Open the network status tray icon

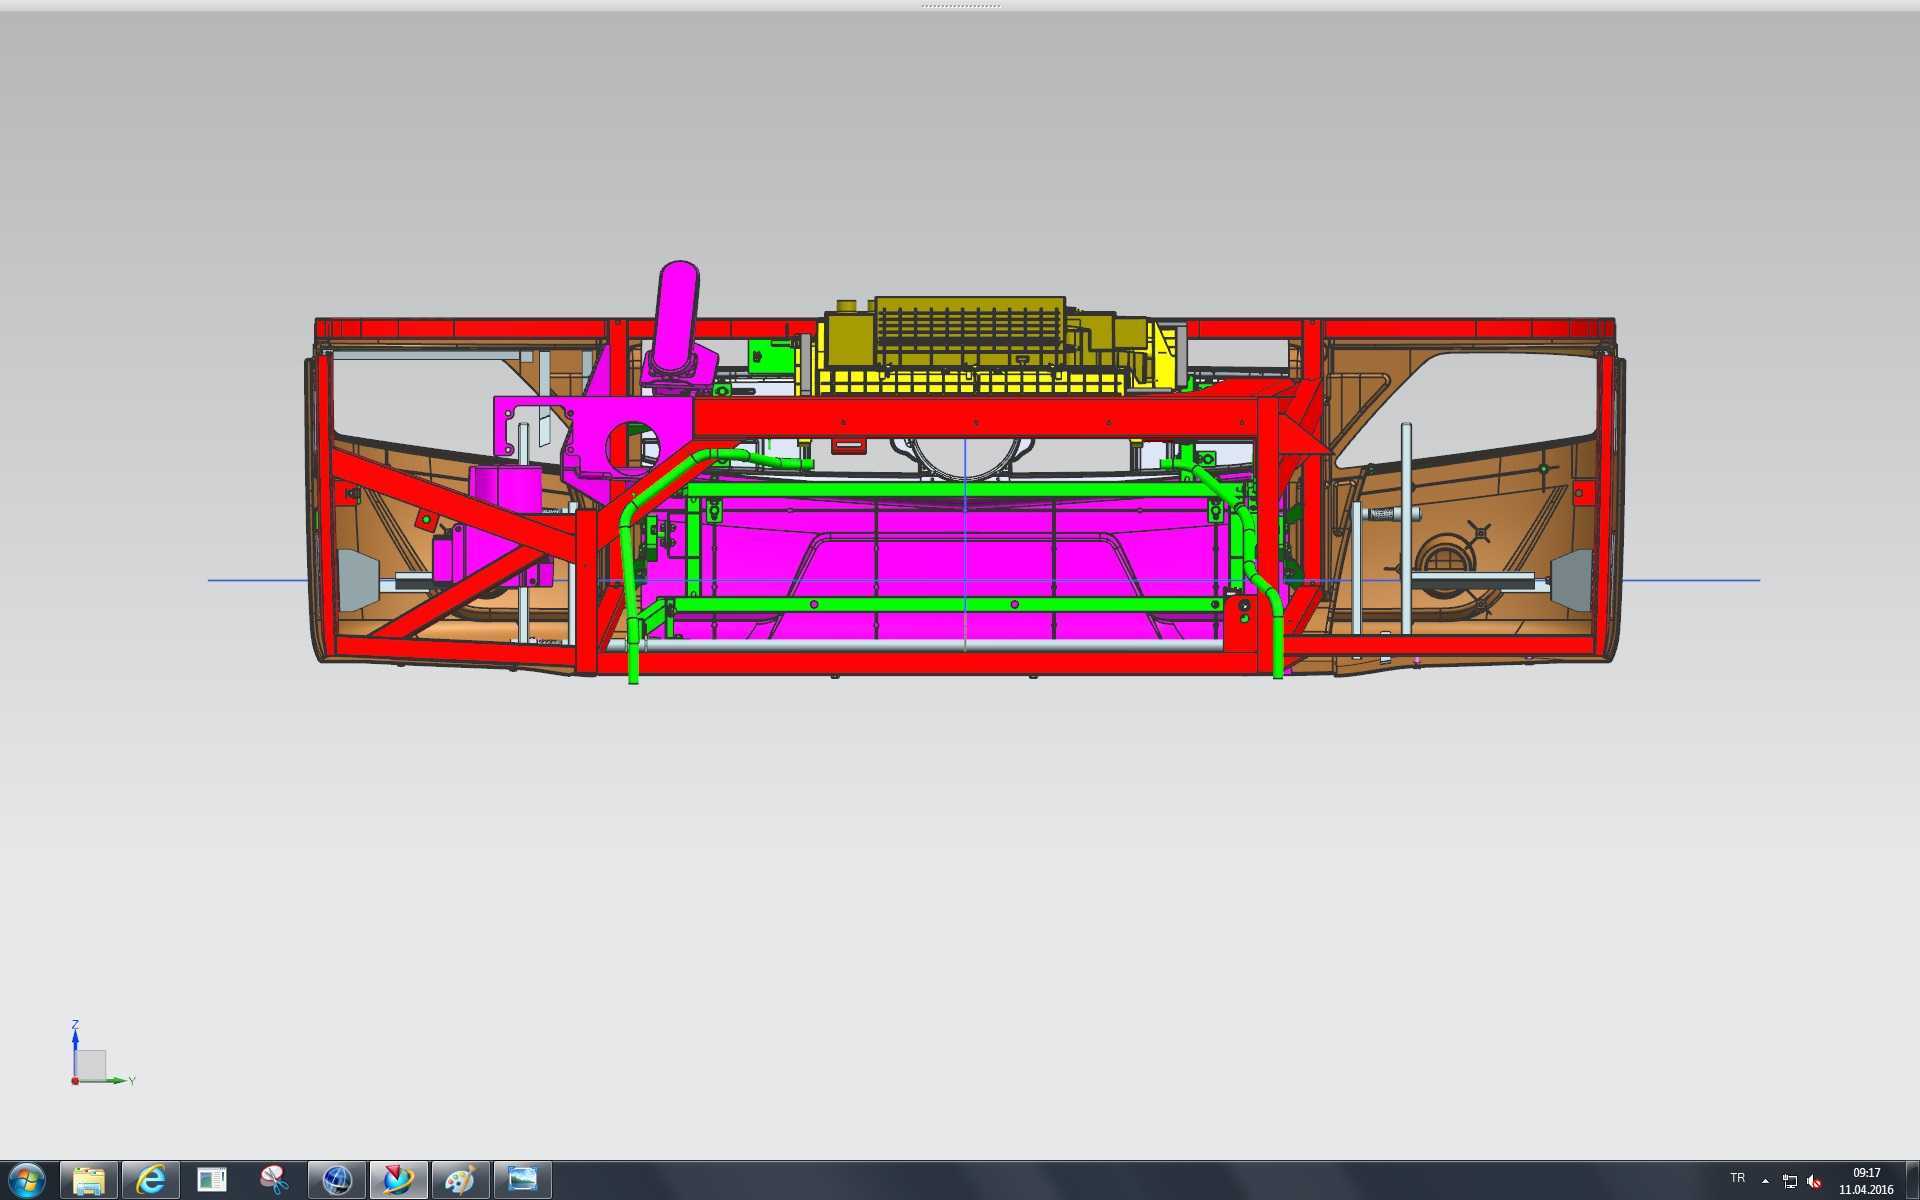coord(1790,1182)
